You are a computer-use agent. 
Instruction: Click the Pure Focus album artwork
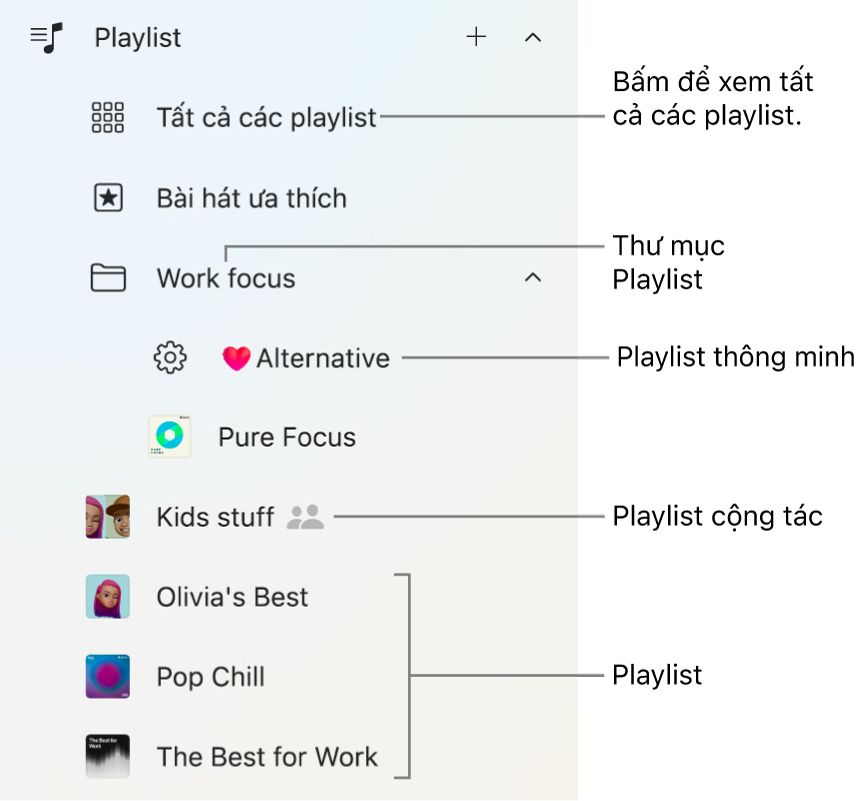168,437
